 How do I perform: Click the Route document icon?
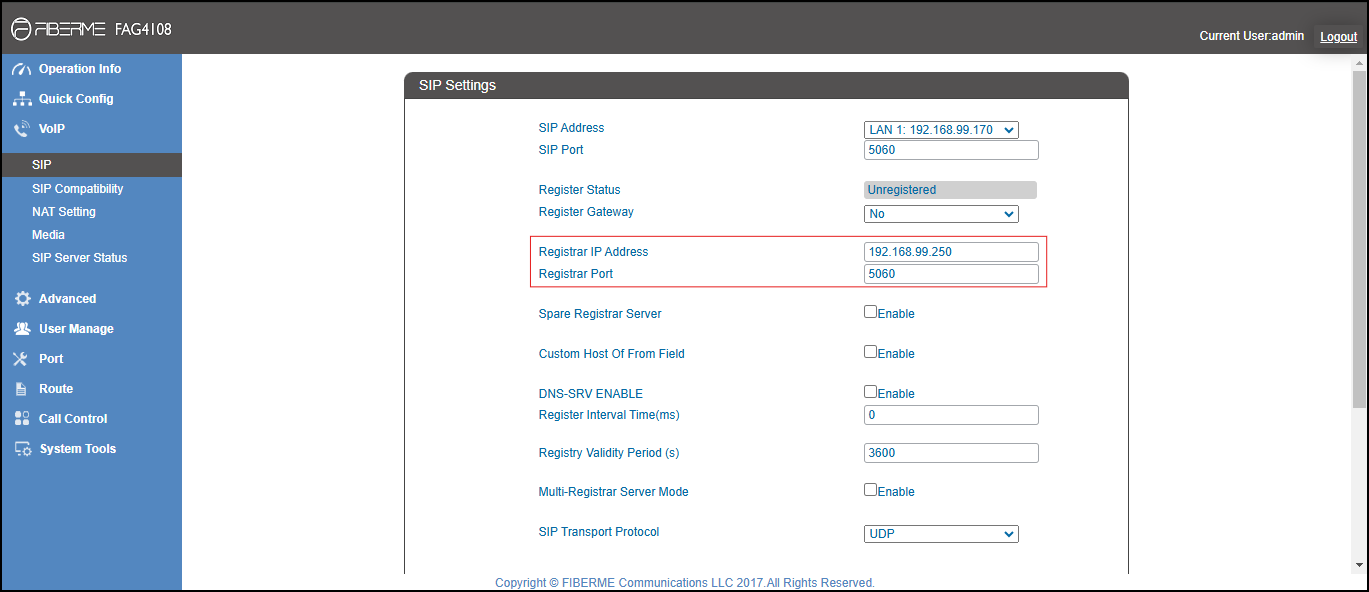(x=21, y=389)
